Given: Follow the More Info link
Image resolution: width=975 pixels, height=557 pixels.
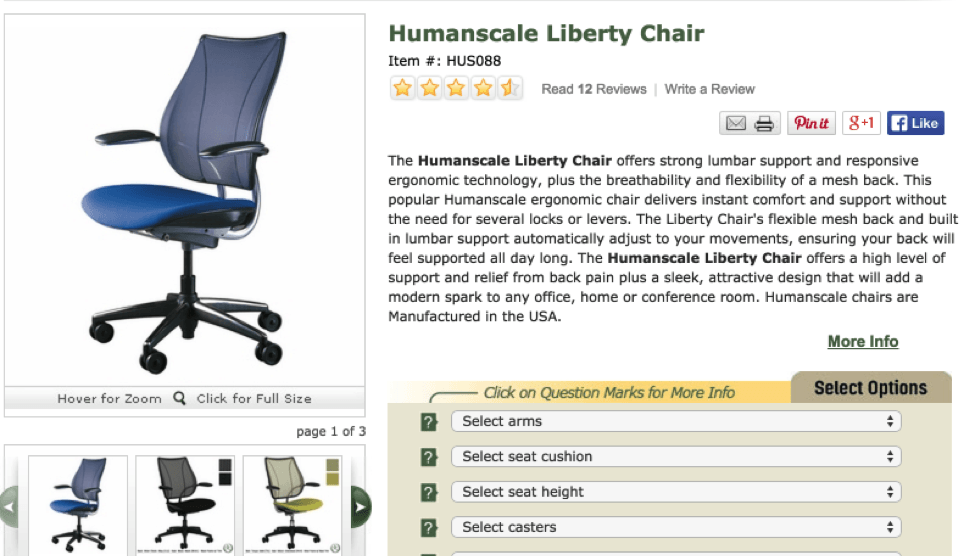Looking at the screenshot, I should 863,342.
